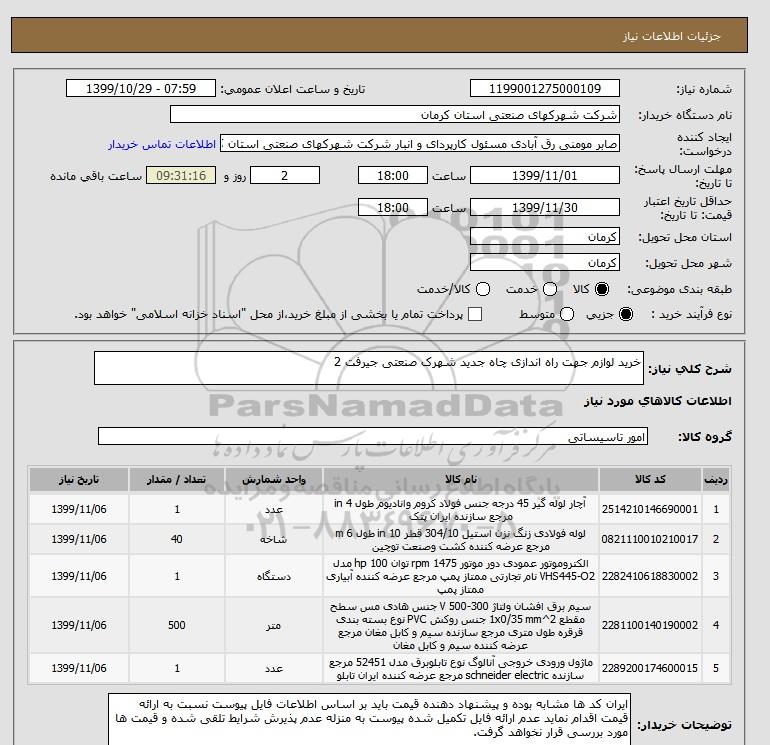Click the buyer notes text box
This screenshot has height=745, width=770.
[x=369, y=719]
